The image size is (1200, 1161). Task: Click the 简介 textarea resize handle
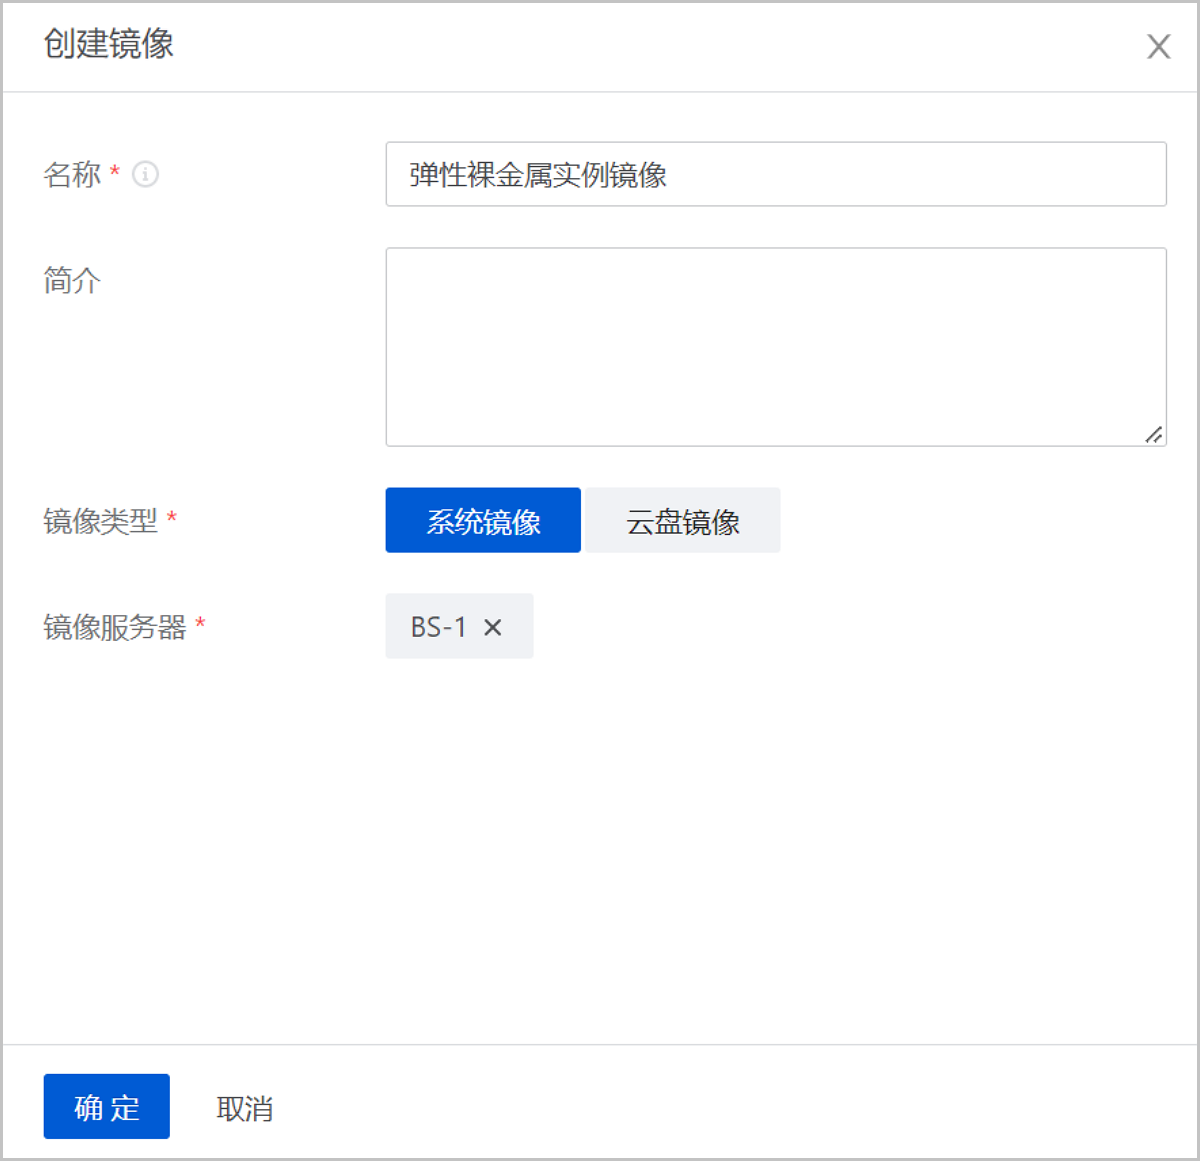[1153, 434]
